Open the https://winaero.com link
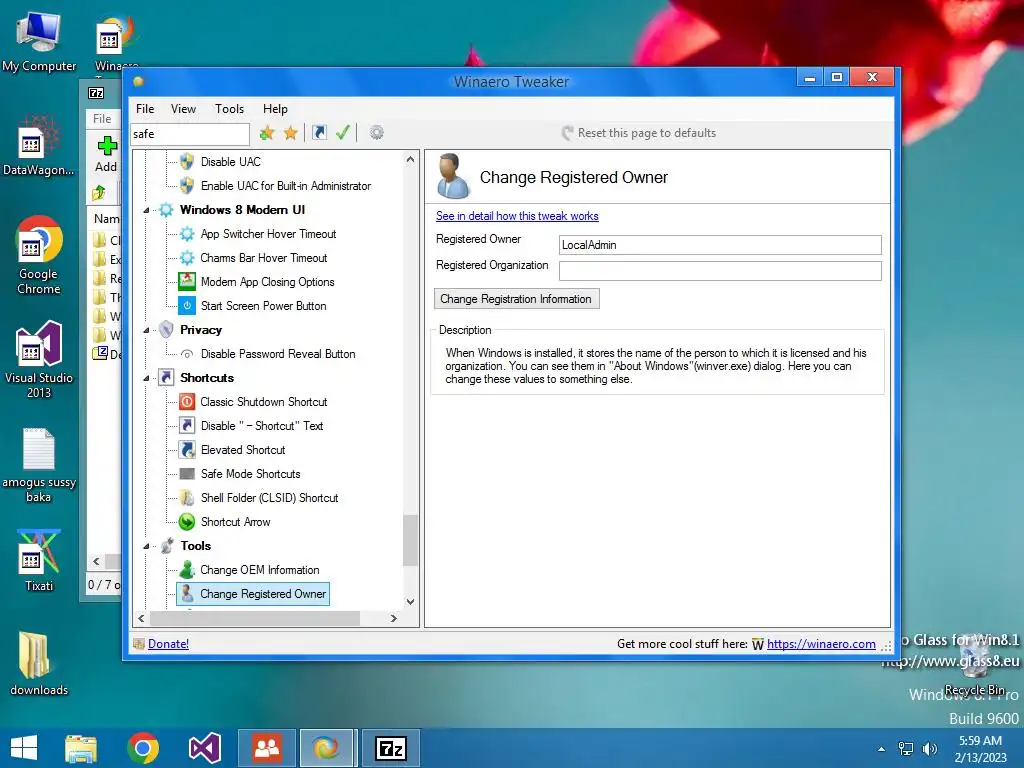The width and height of the screenshot is (1024, 768). (x=821, y=644)
